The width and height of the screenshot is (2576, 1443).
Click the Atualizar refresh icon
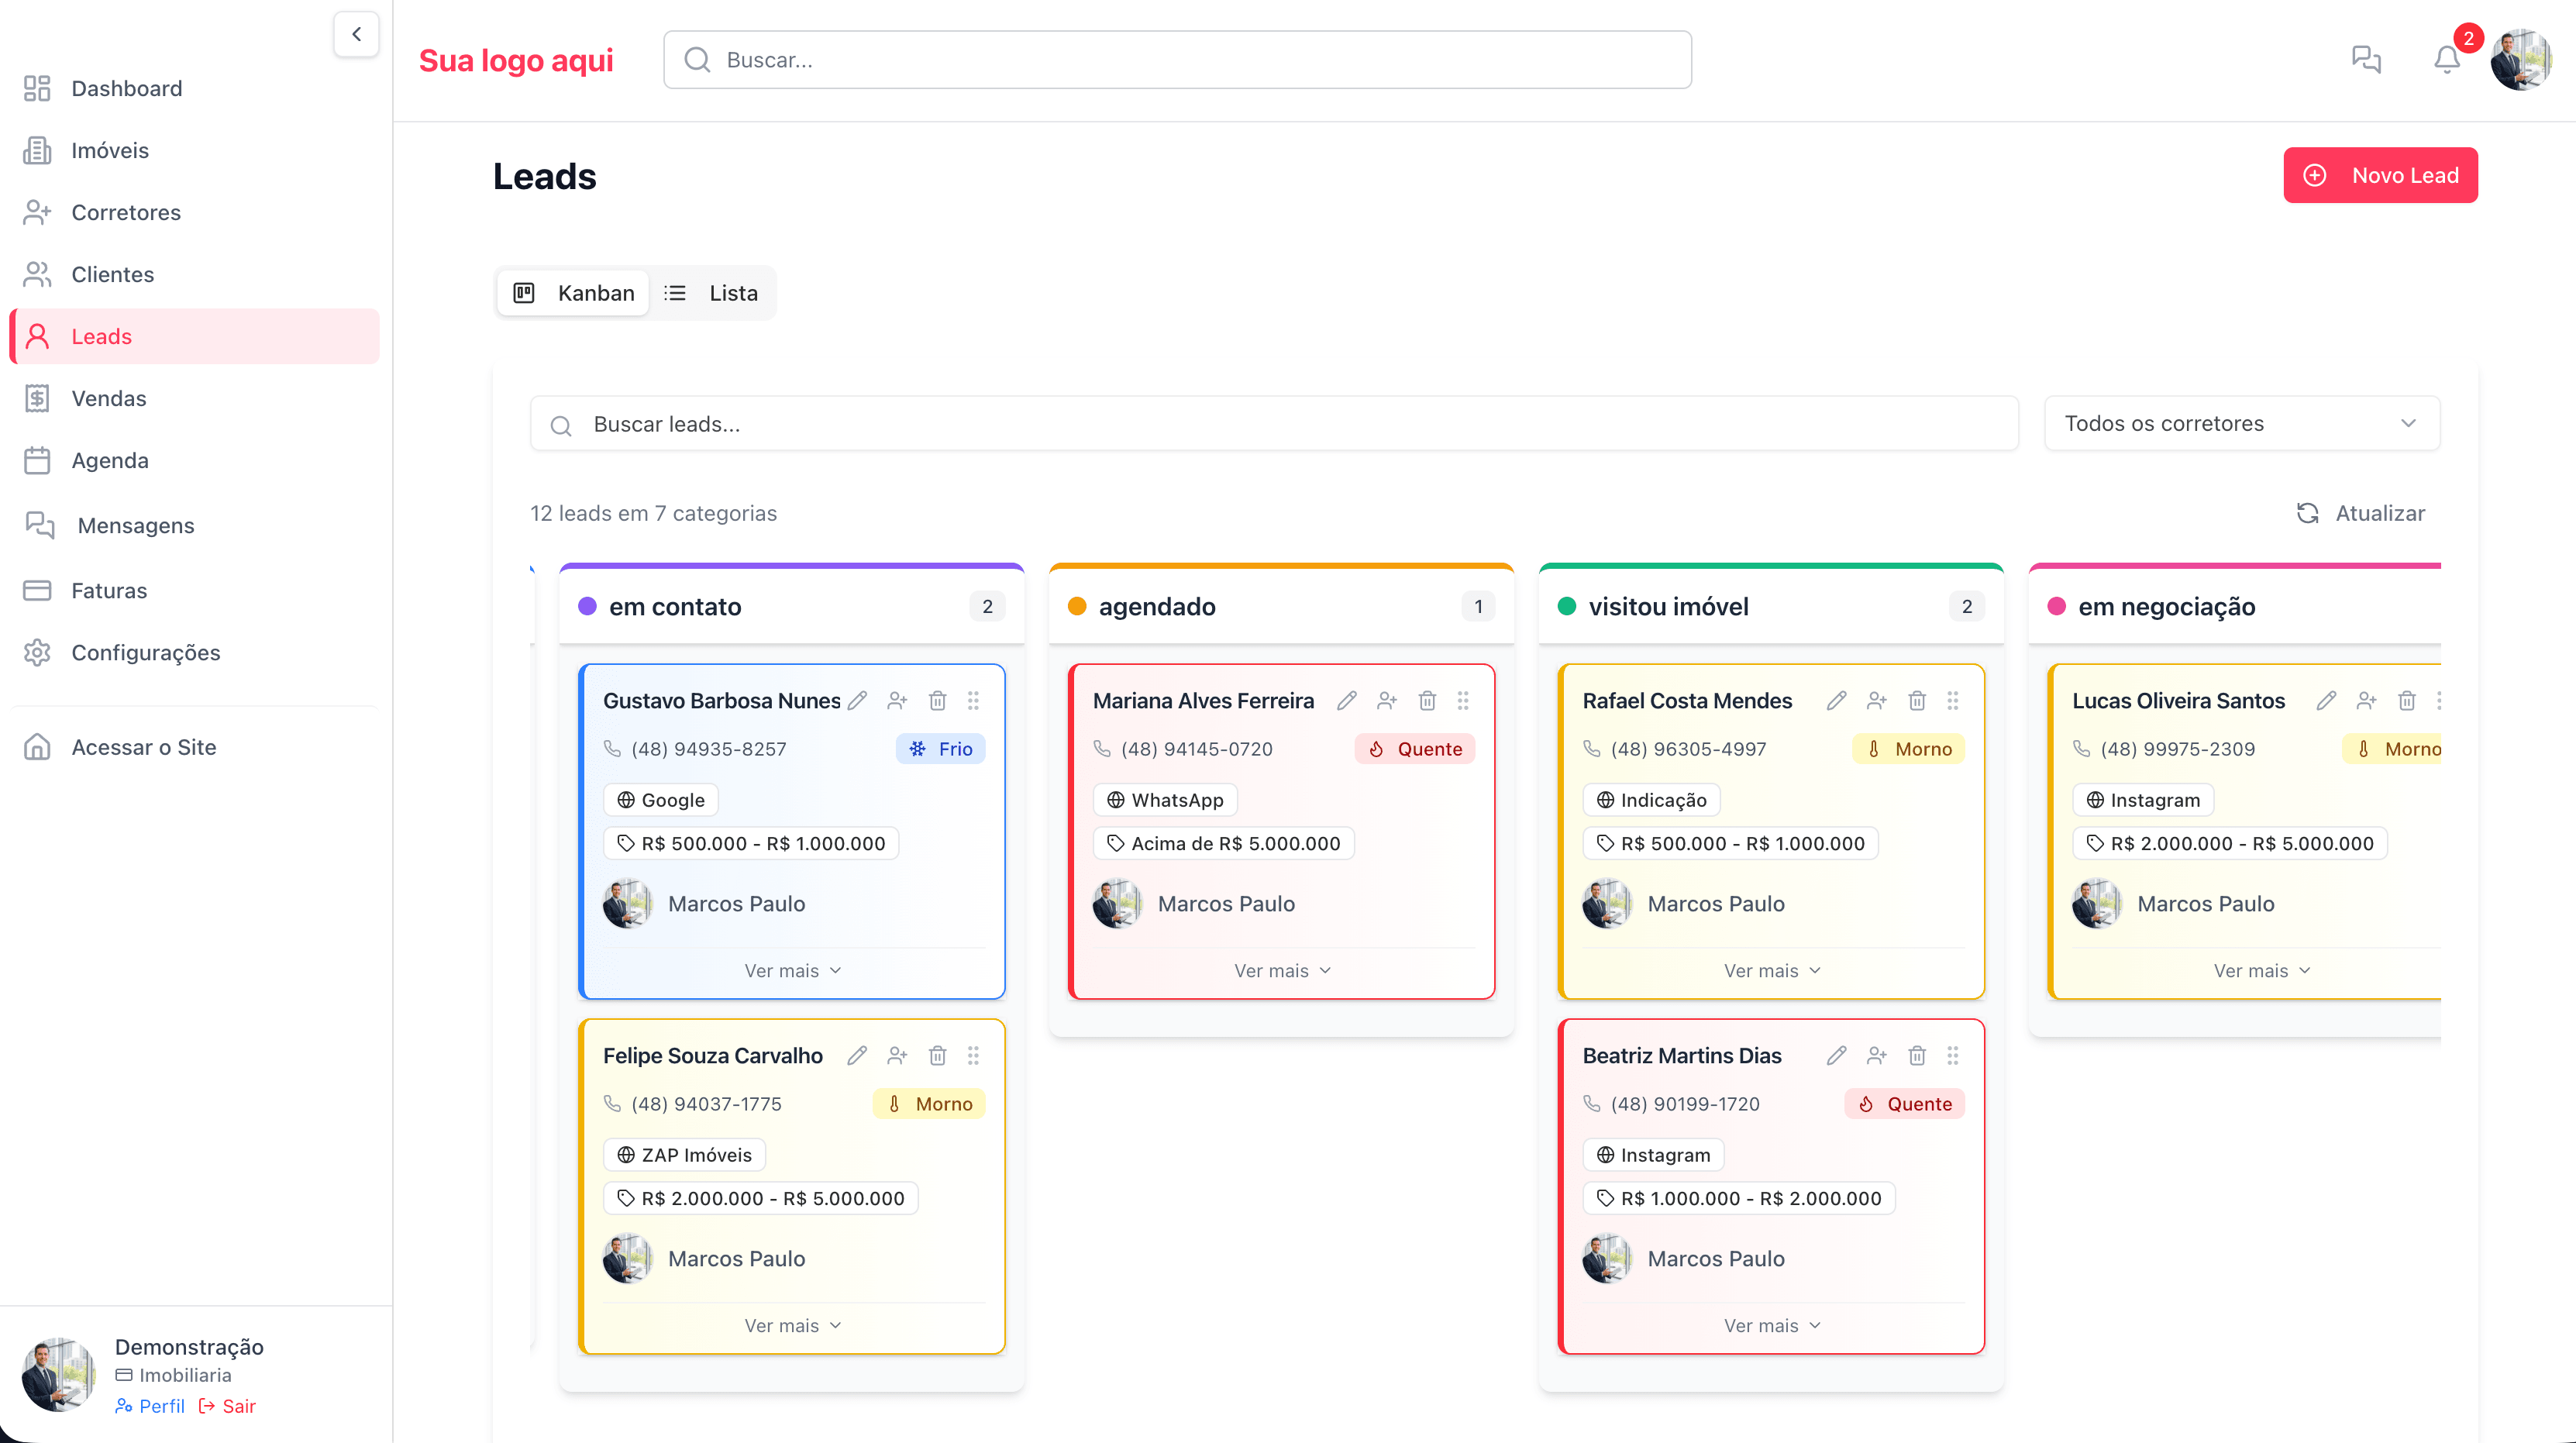coord(2307,513)
